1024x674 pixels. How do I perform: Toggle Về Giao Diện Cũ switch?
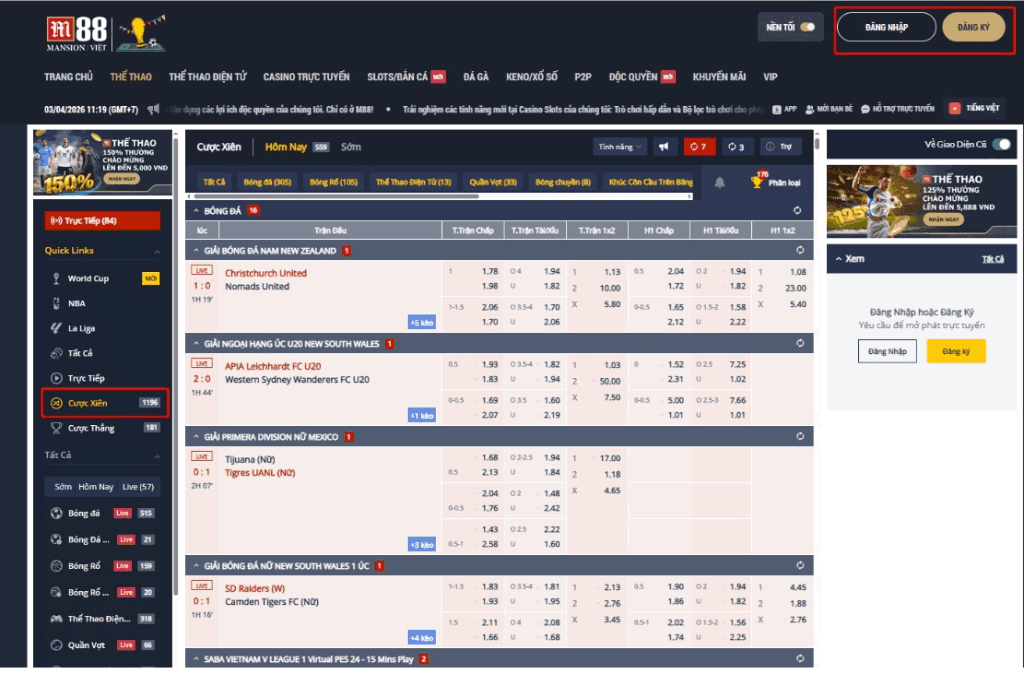click(1001, 144)
